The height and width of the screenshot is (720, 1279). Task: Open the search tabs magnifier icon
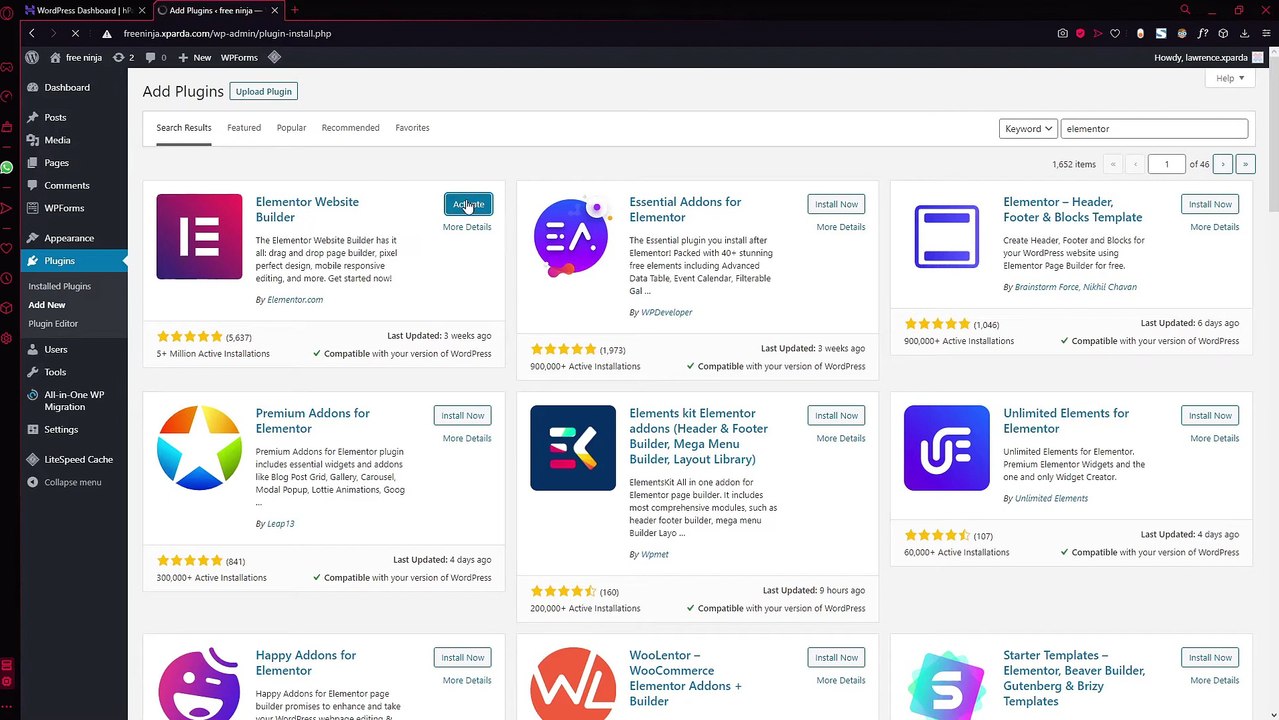pos(1185,10)
